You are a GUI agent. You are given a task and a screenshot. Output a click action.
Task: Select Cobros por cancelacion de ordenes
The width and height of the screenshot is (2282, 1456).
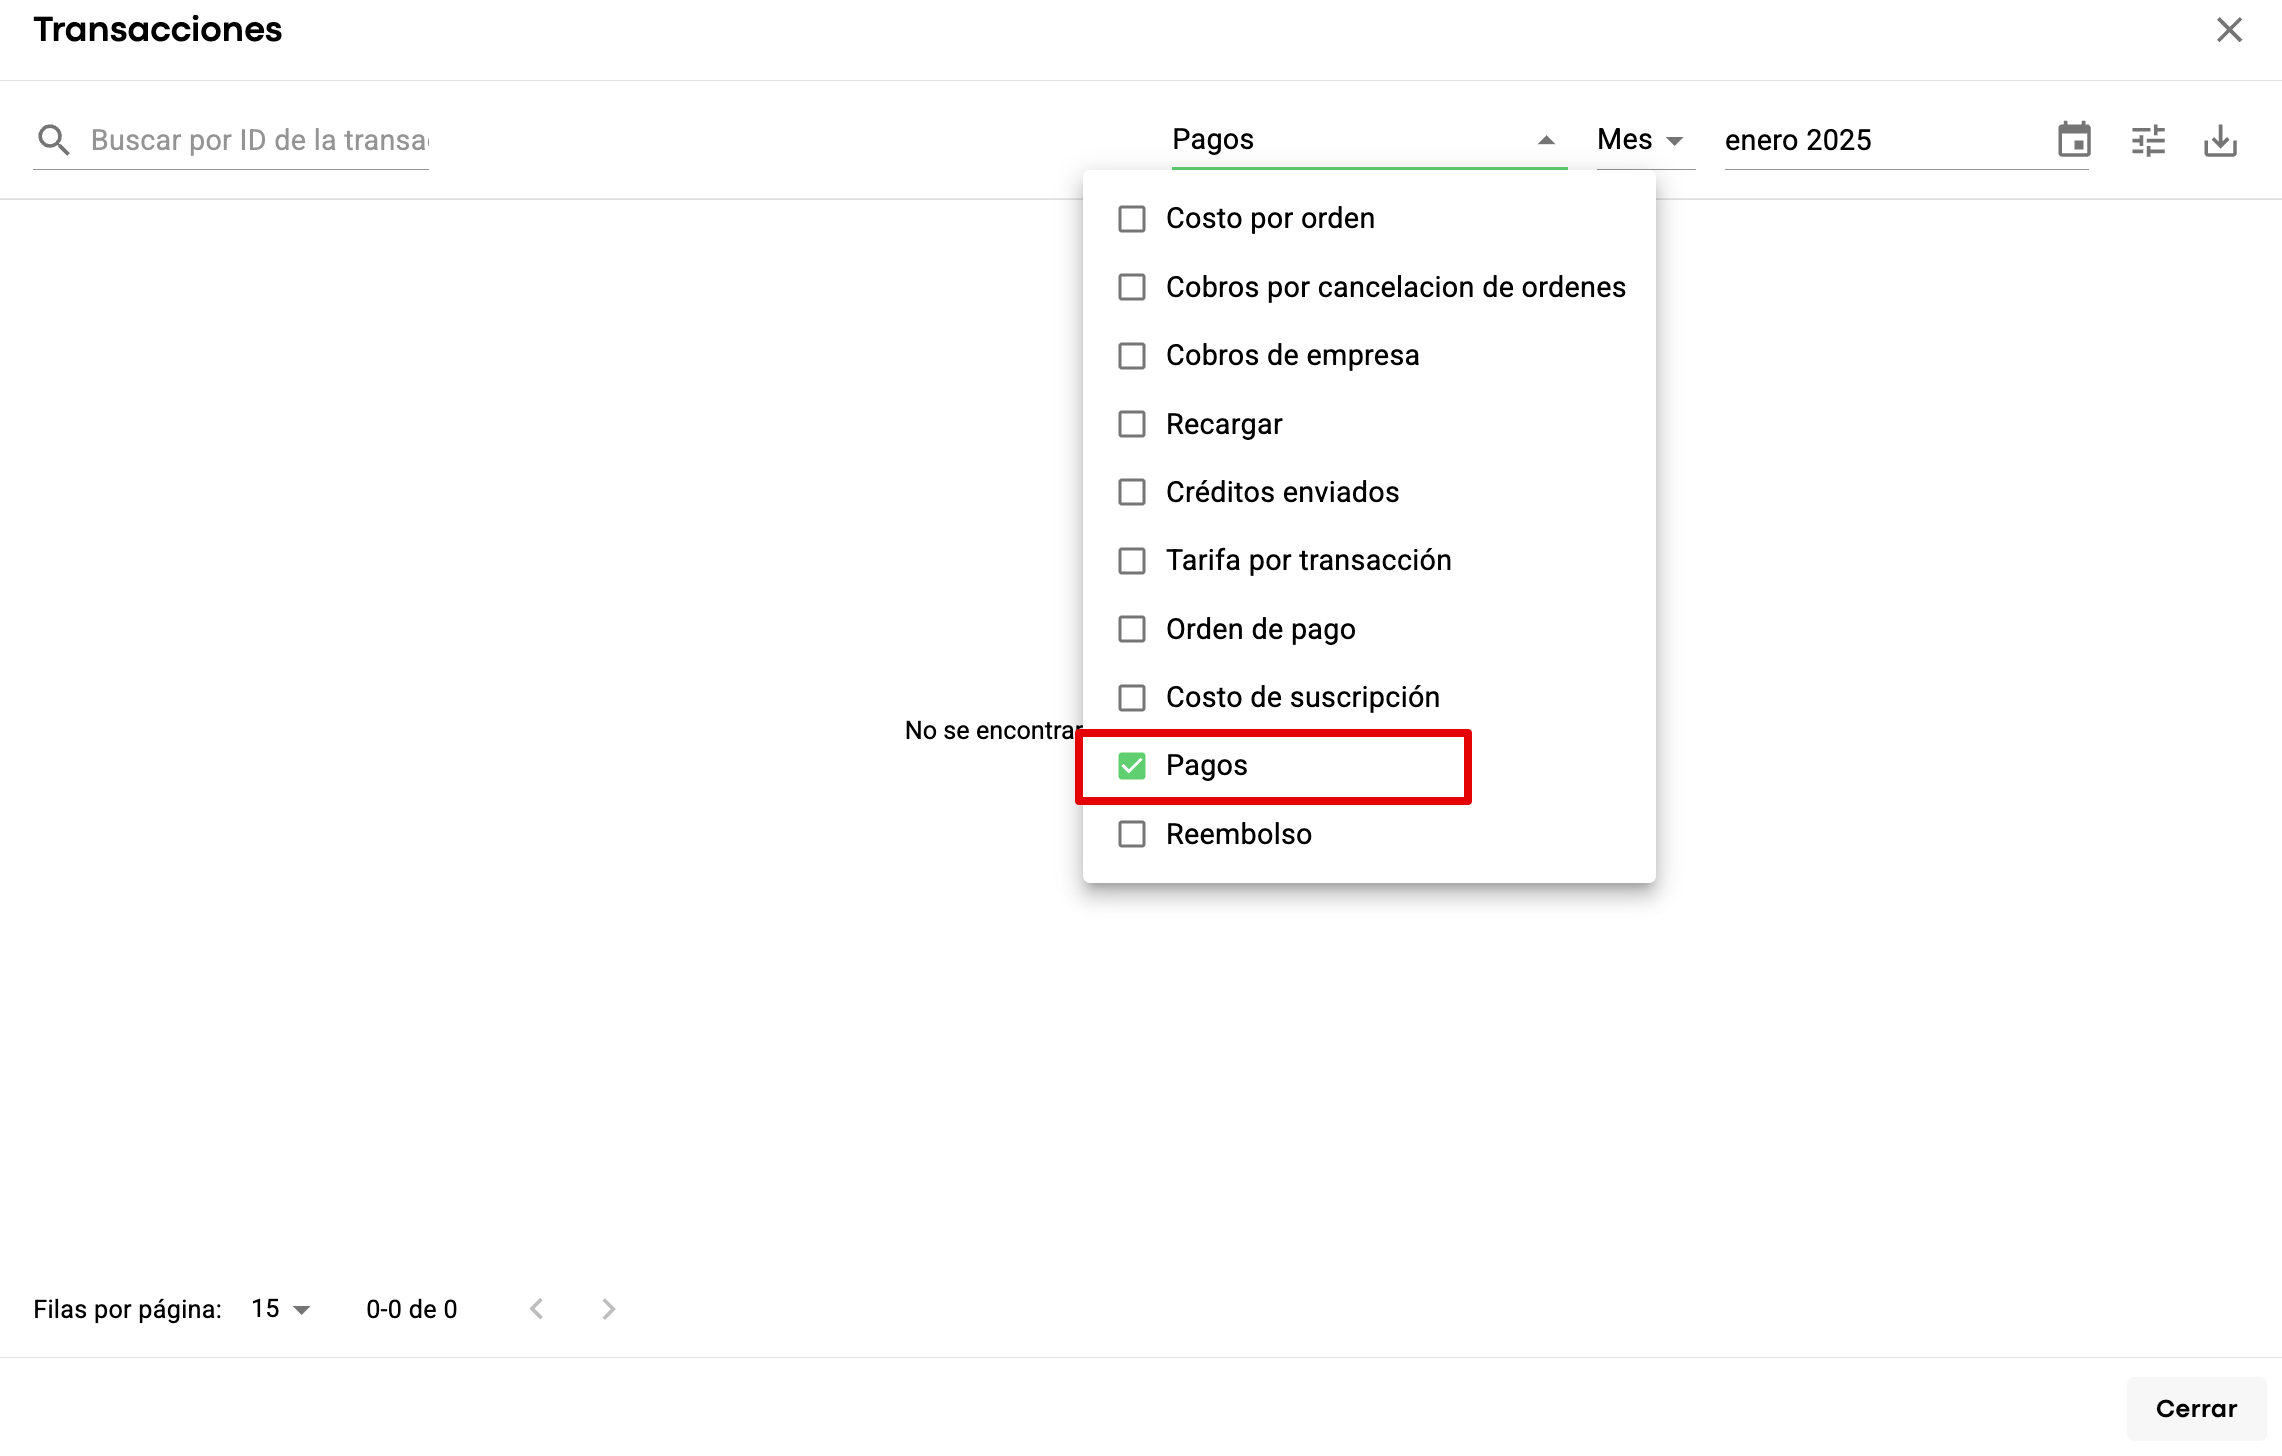[x=1132, y=287]
